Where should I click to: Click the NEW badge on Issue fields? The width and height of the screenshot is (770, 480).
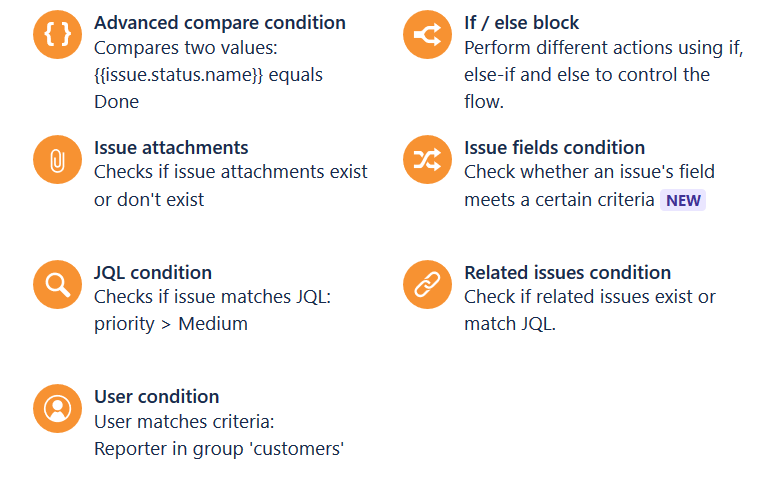pos(683,200)
